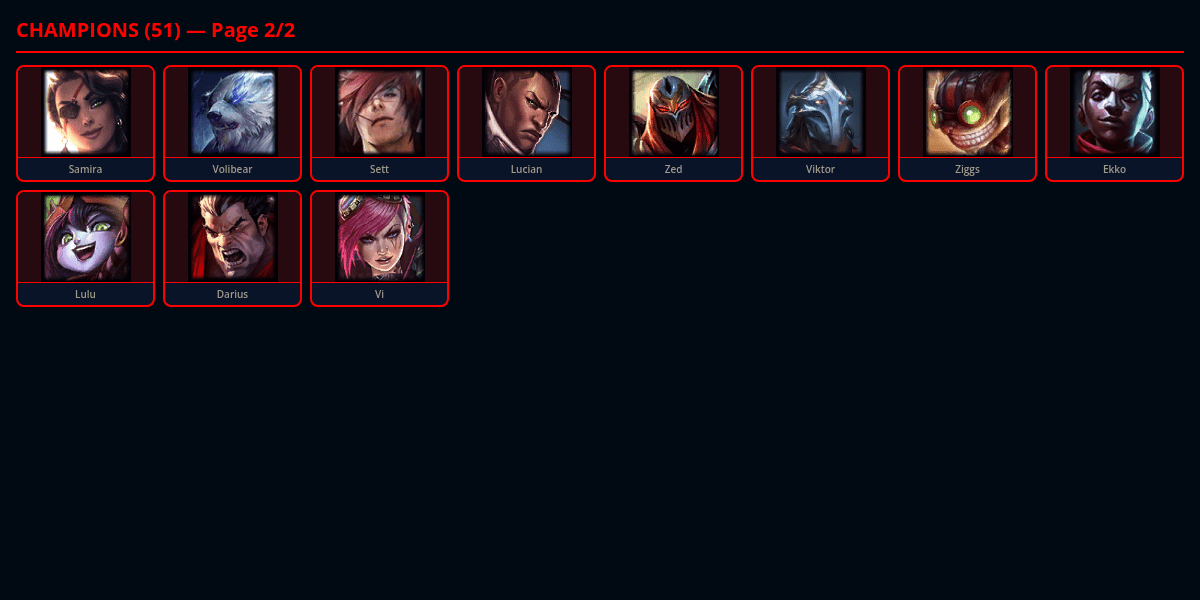Select the Samira champion portrait

coord(85,112)
